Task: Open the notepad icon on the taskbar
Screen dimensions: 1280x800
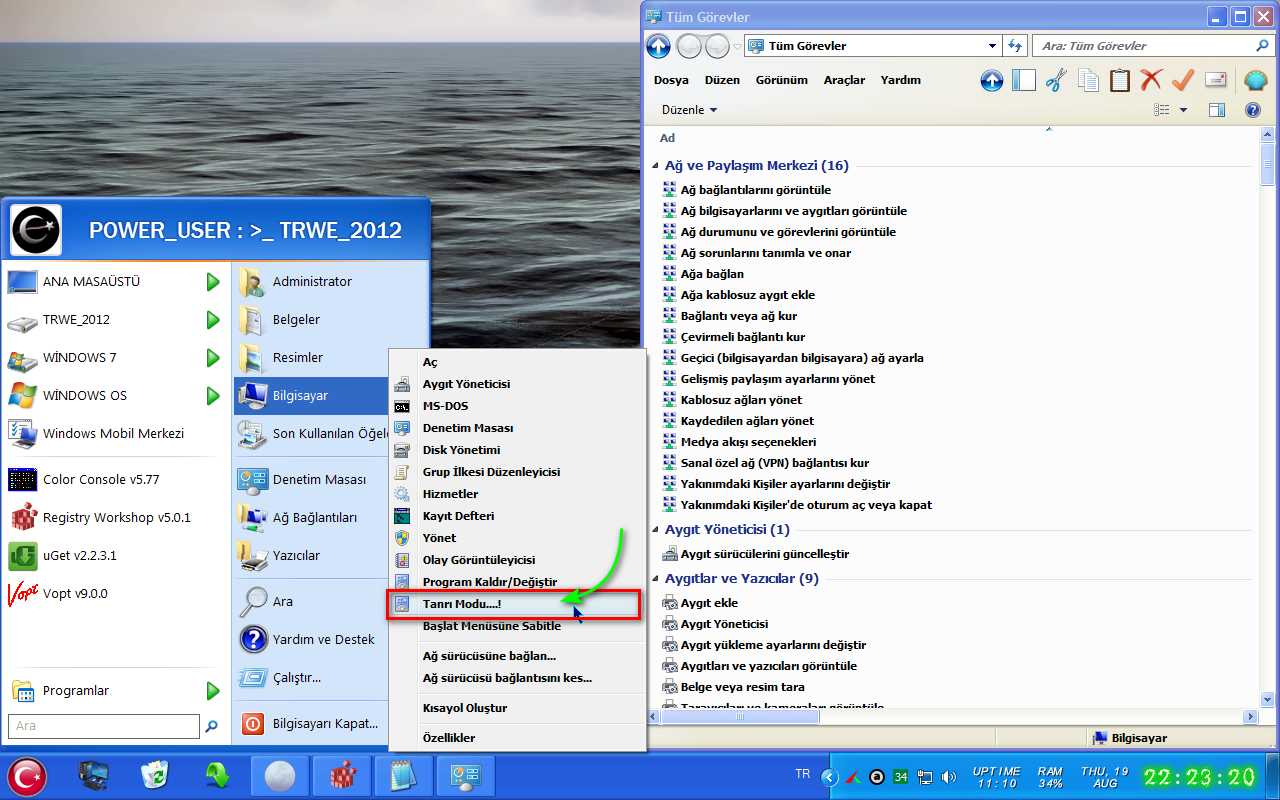Action: 403,776
